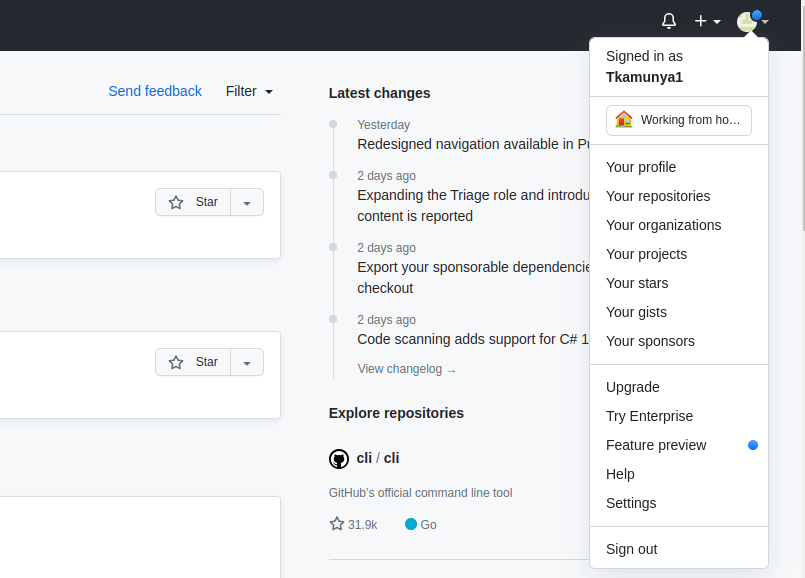Choose Upgrade in the user menu
805x578 pixels.
679,387
